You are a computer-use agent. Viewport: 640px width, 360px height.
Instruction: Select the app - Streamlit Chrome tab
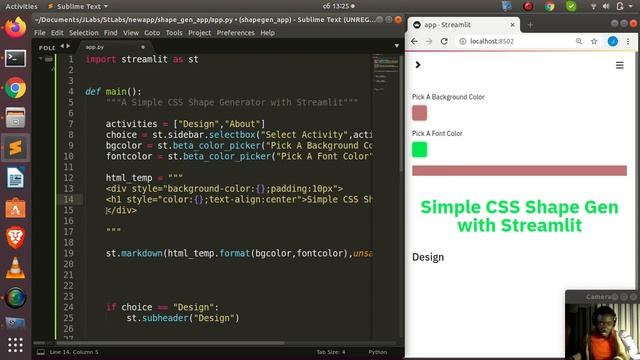pyautogui.click(x=463, y=25)
